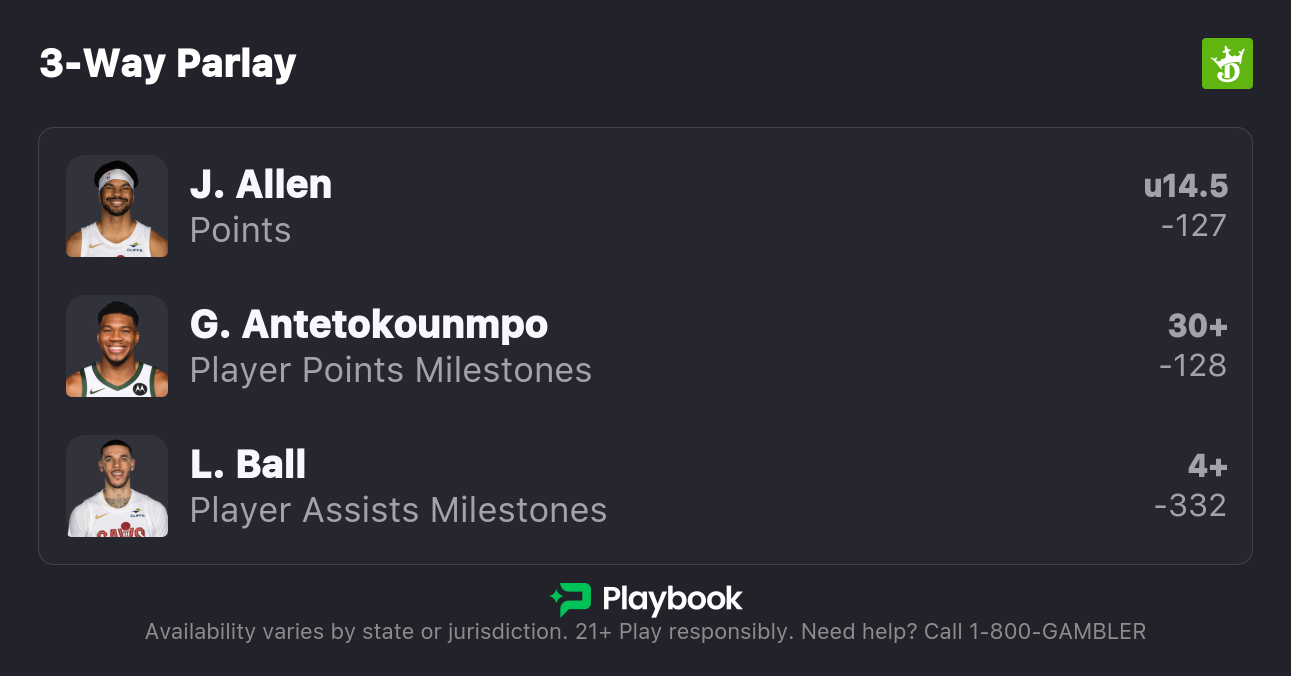Click the u14.5 points line
This screenshot has width=1291, height=676.
click(x=1185, y=187)
